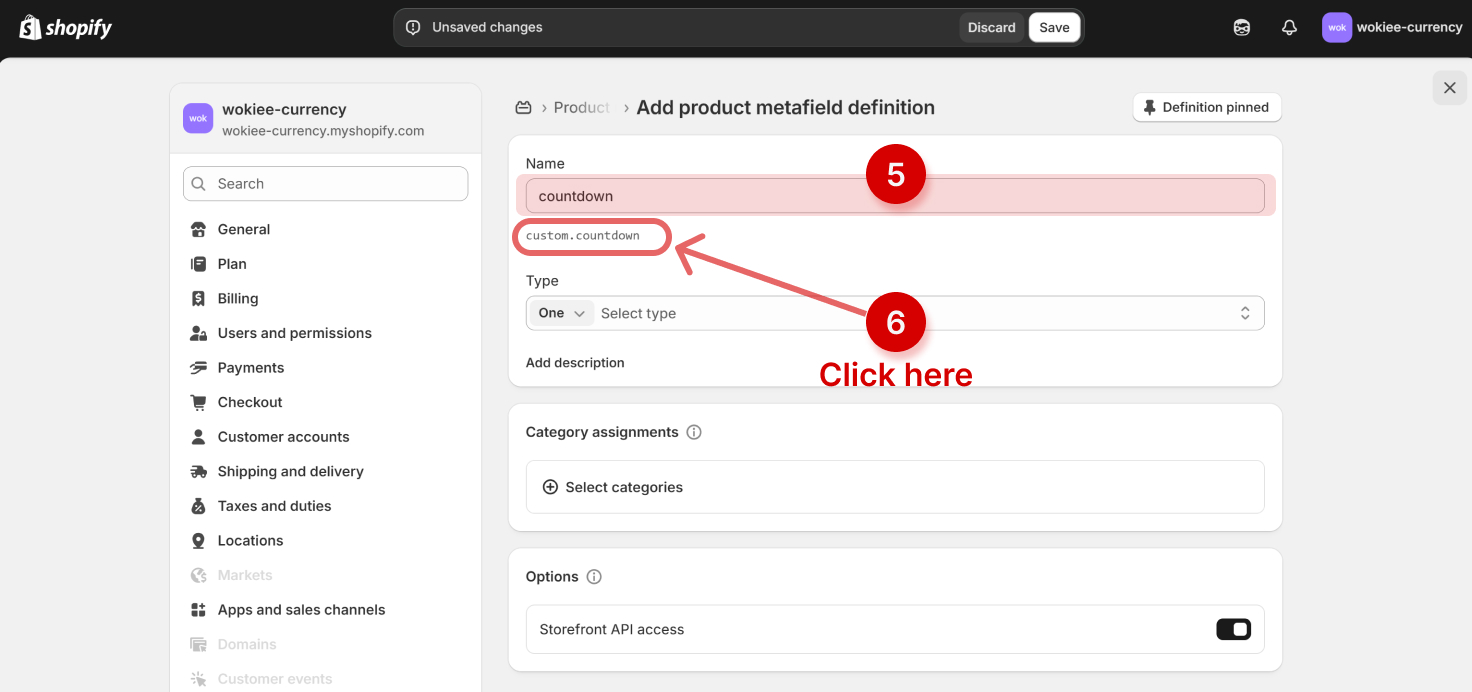Click the Category assignments info icon

coord(694,432)
